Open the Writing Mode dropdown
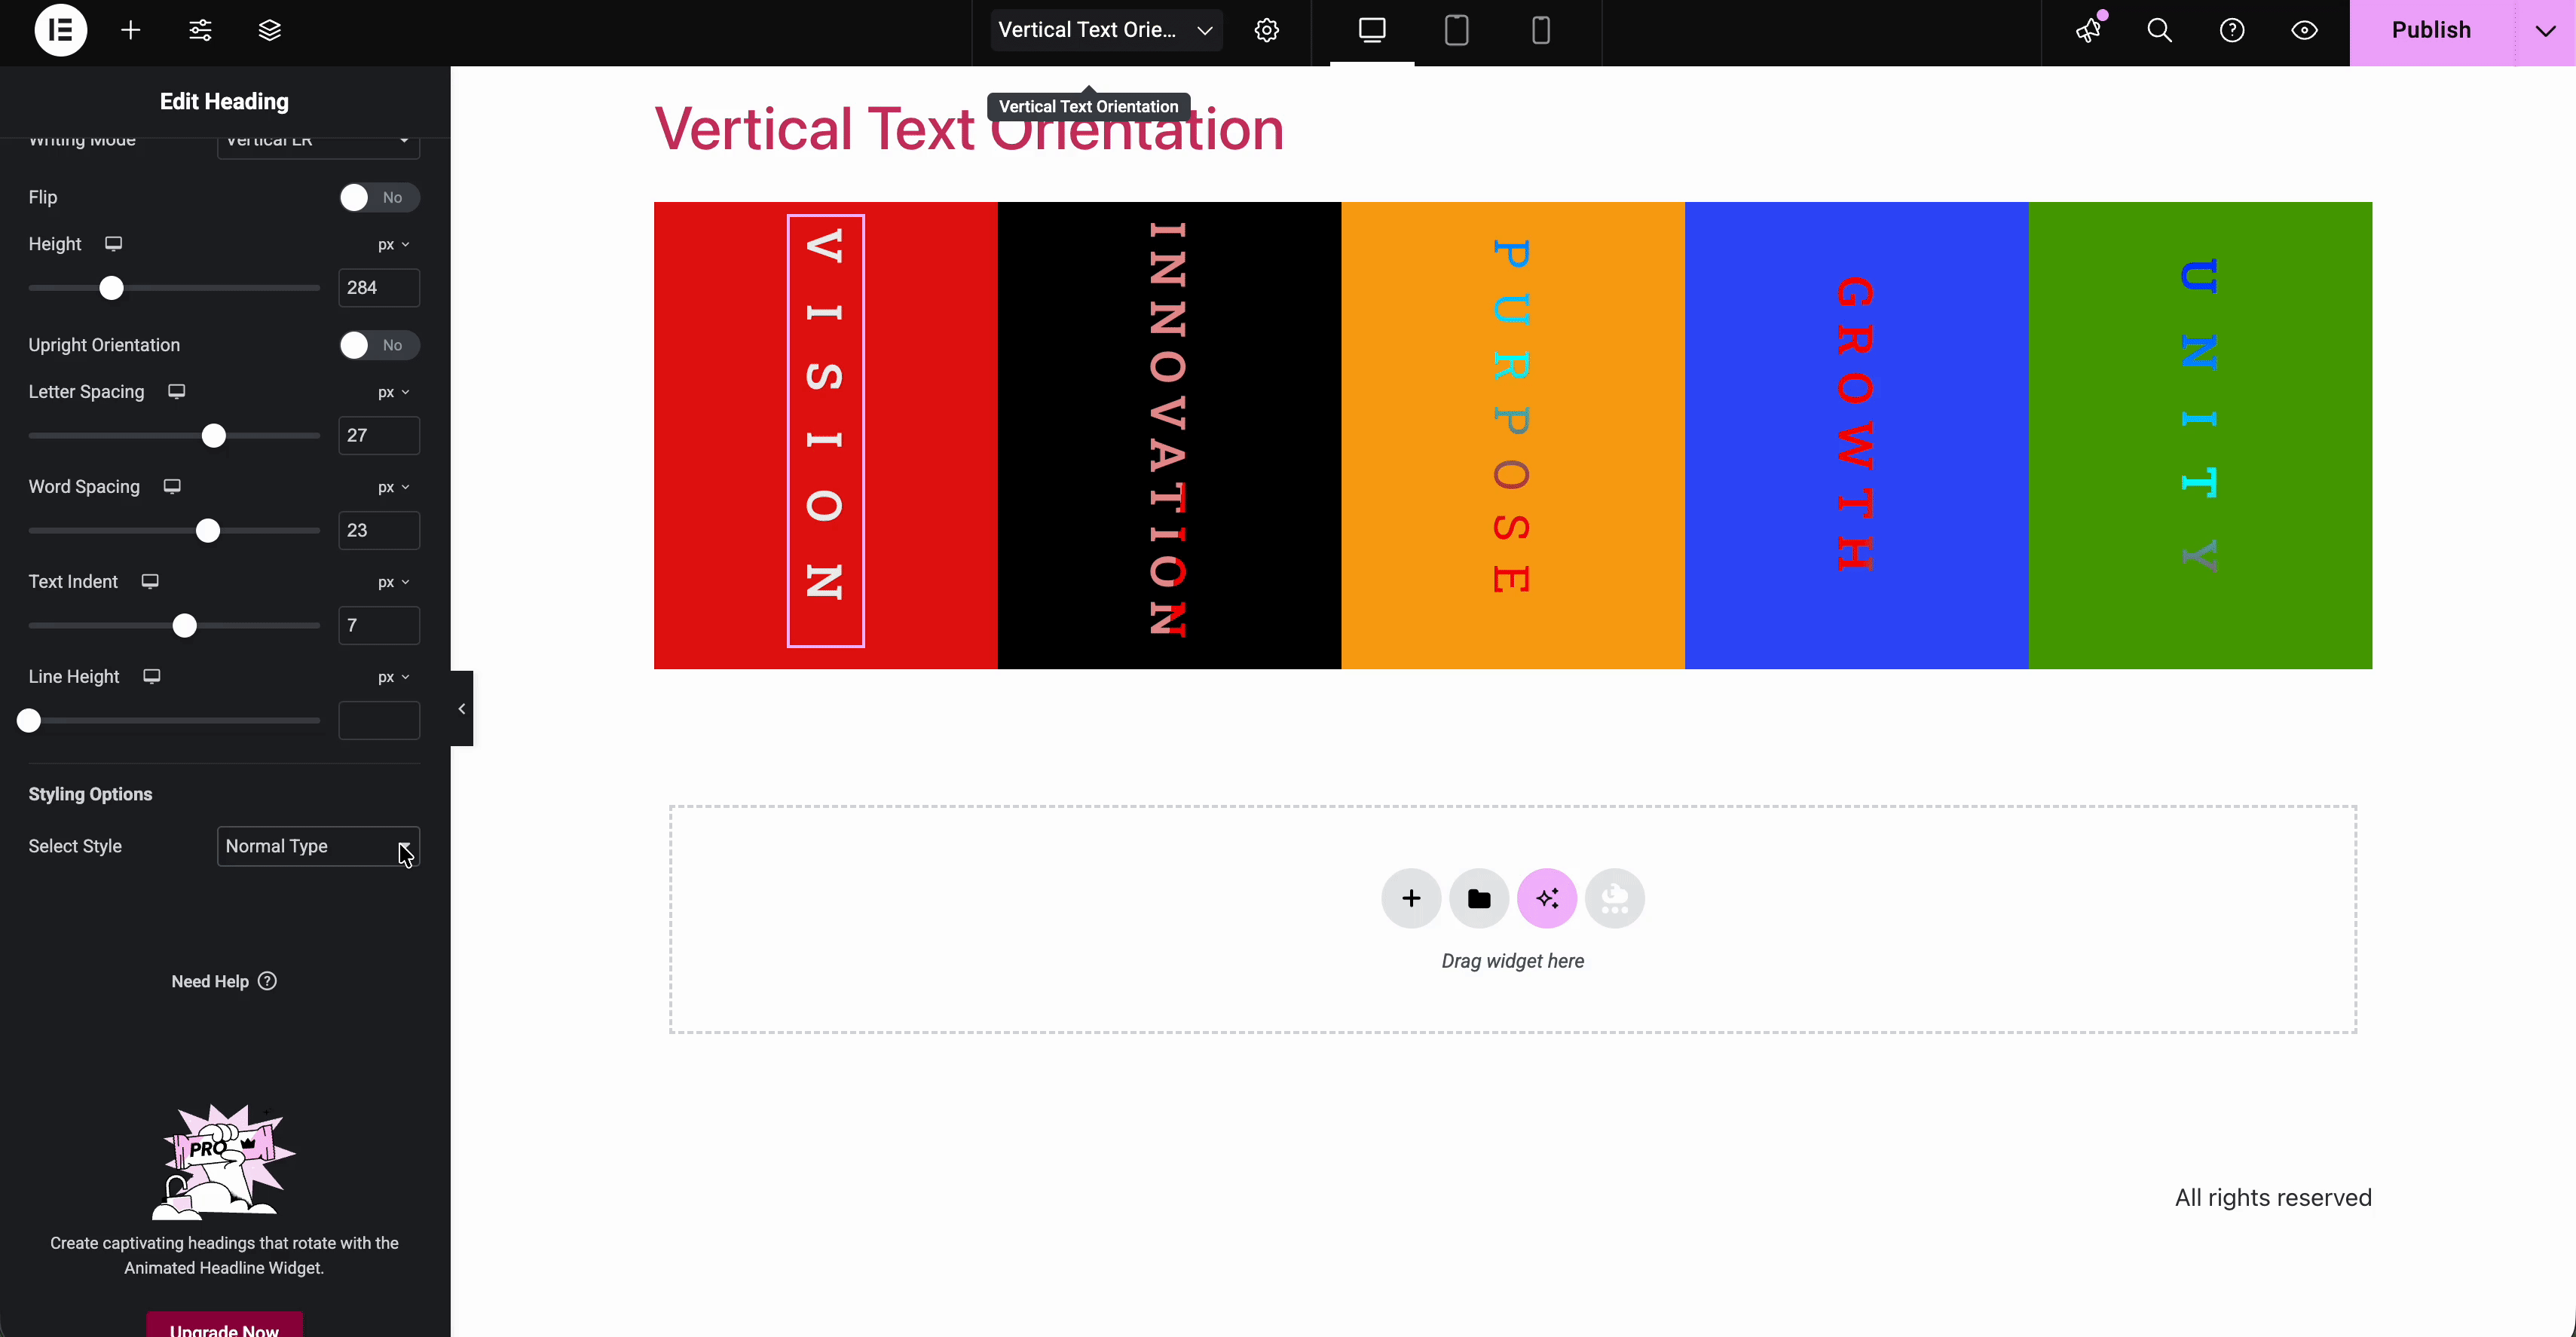The width and height of the screenshot is (2576, 1337). point(317,141)
